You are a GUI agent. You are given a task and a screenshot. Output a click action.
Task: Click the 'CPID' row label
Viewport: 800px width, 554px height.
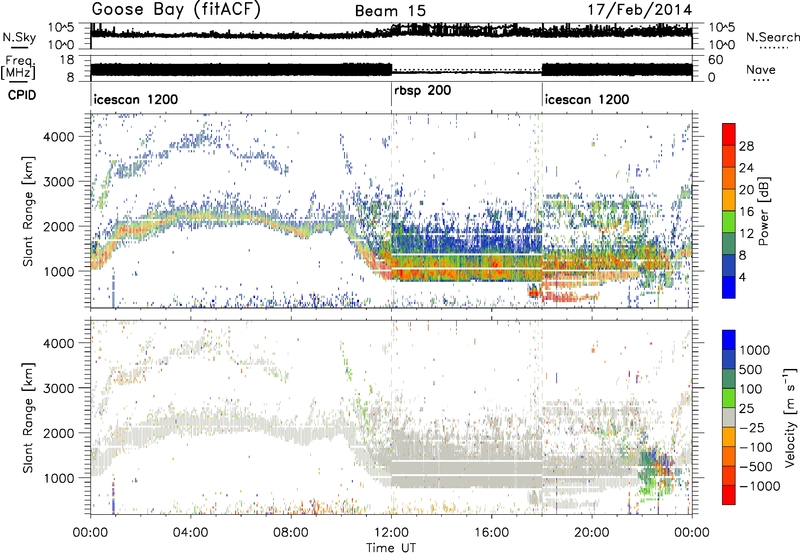point(22,95)
